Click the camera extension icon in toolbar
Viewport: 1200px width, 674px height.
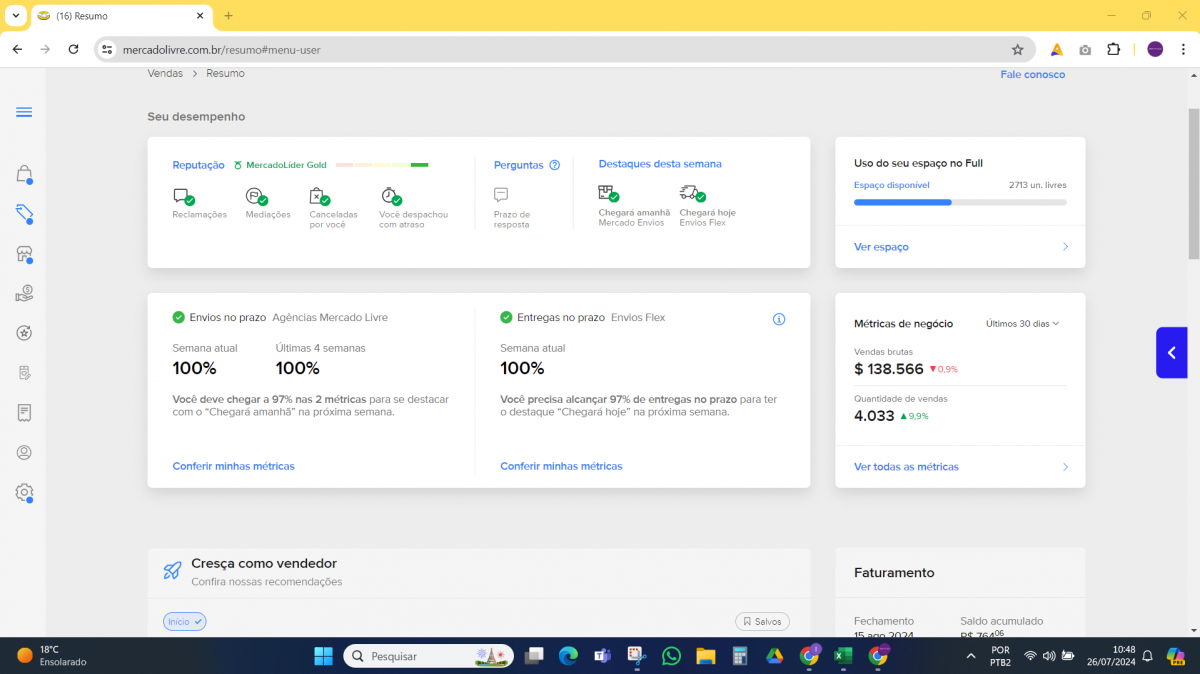[1085, 49]
